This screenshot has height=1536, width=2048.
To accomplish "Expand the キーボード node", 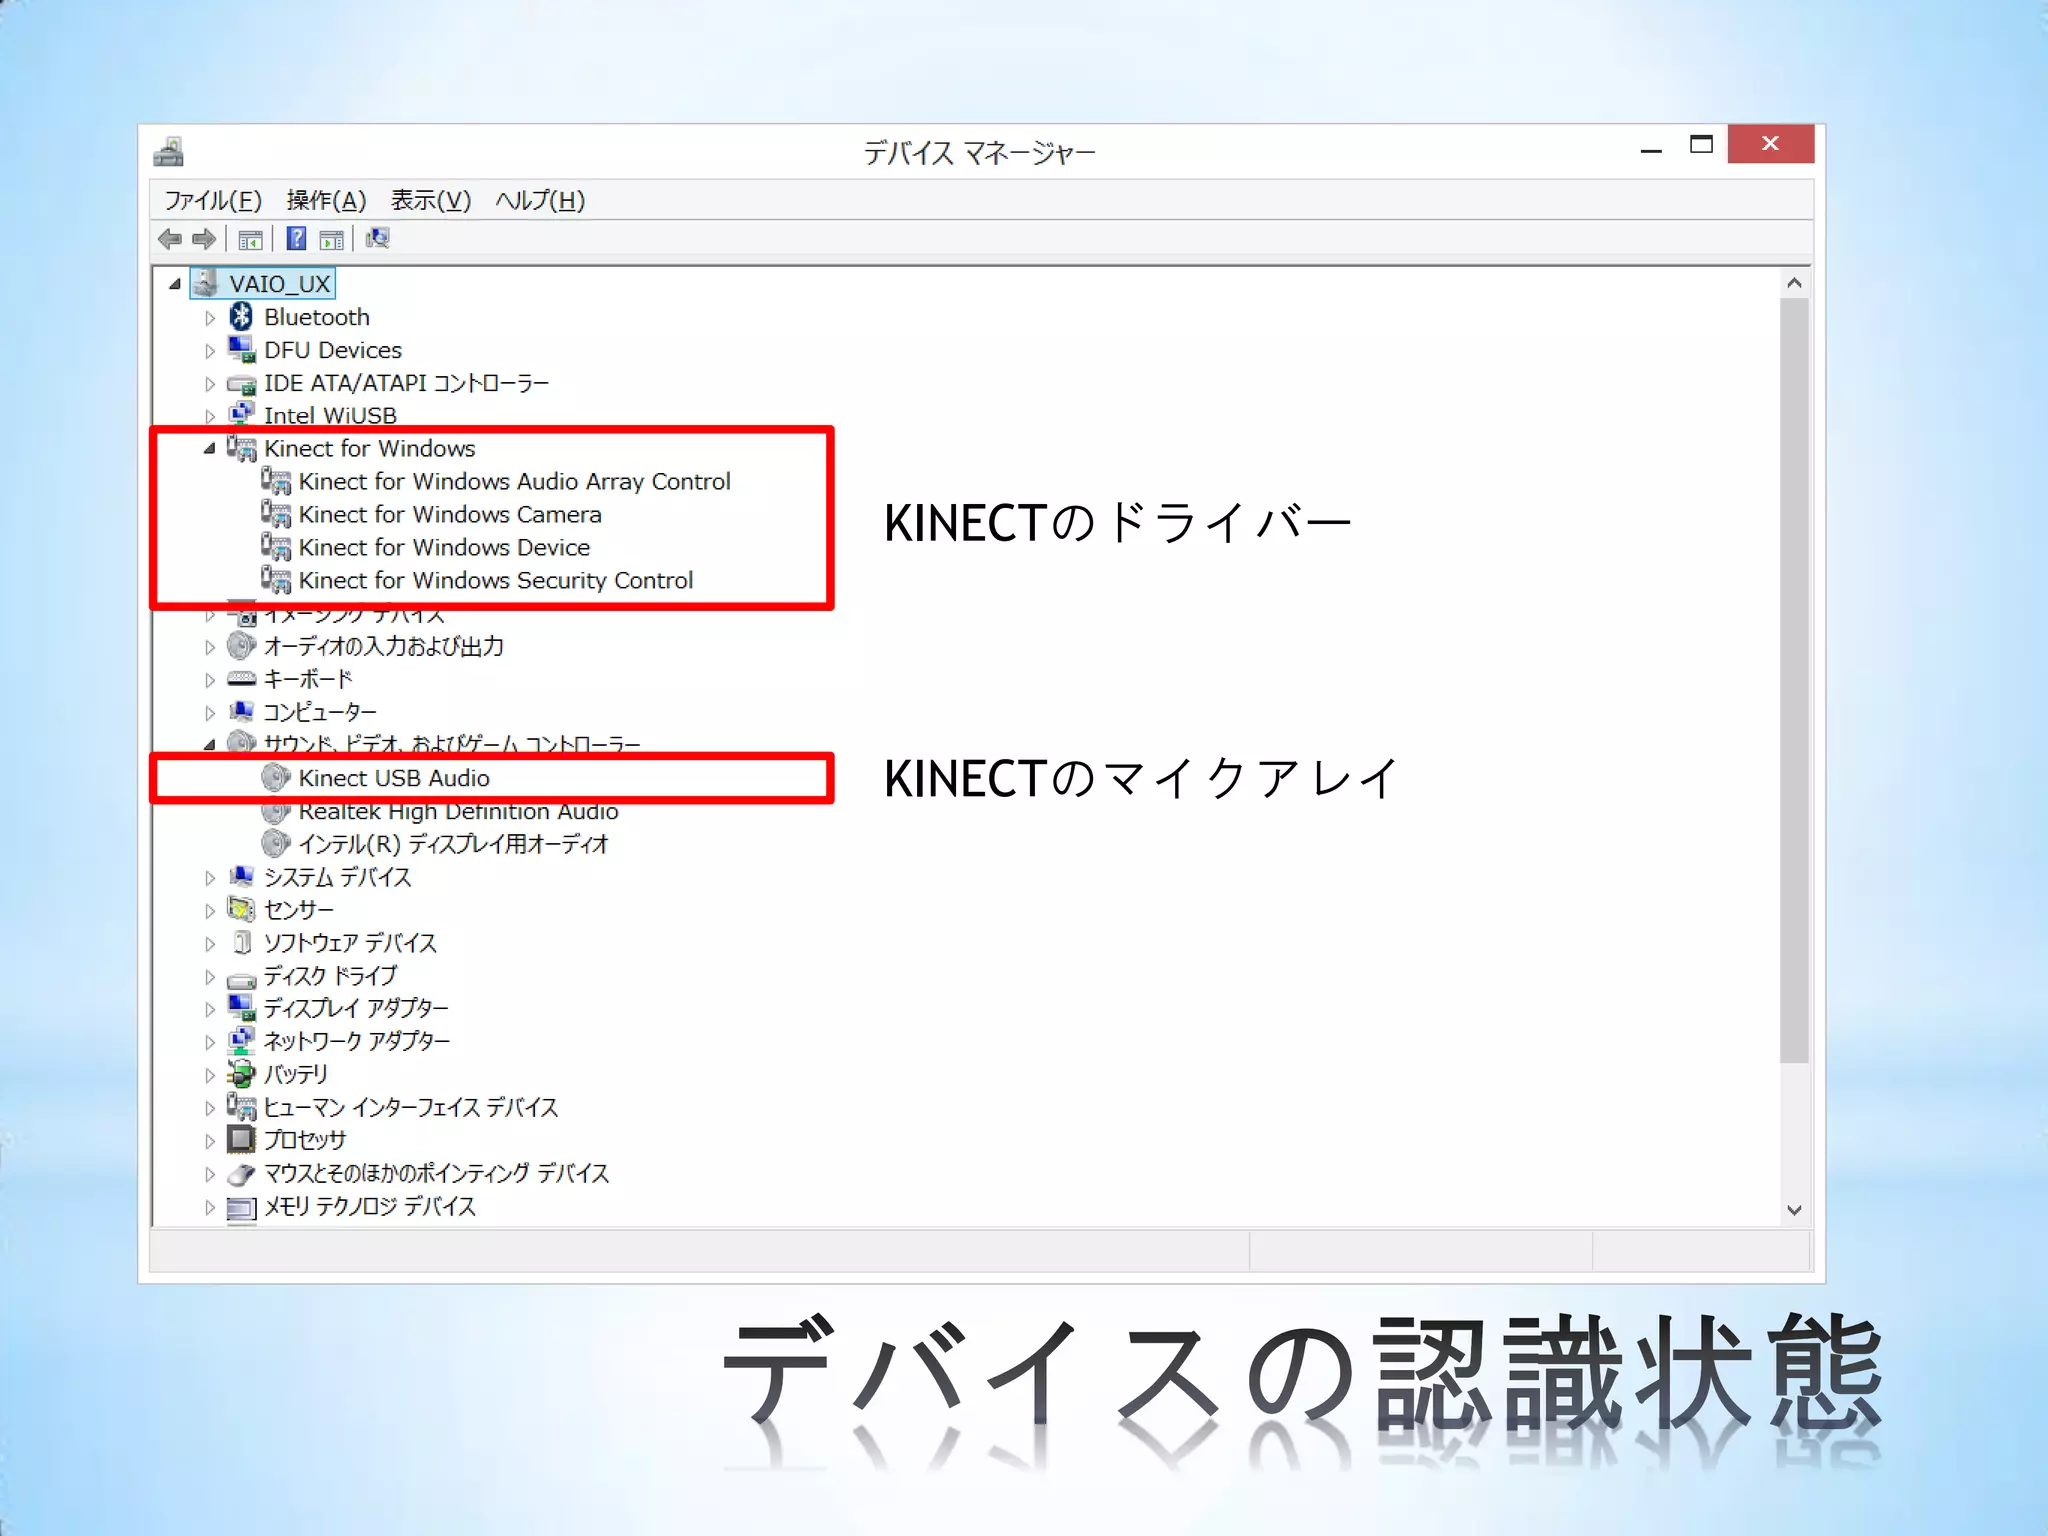I will (x=210, y=680).
